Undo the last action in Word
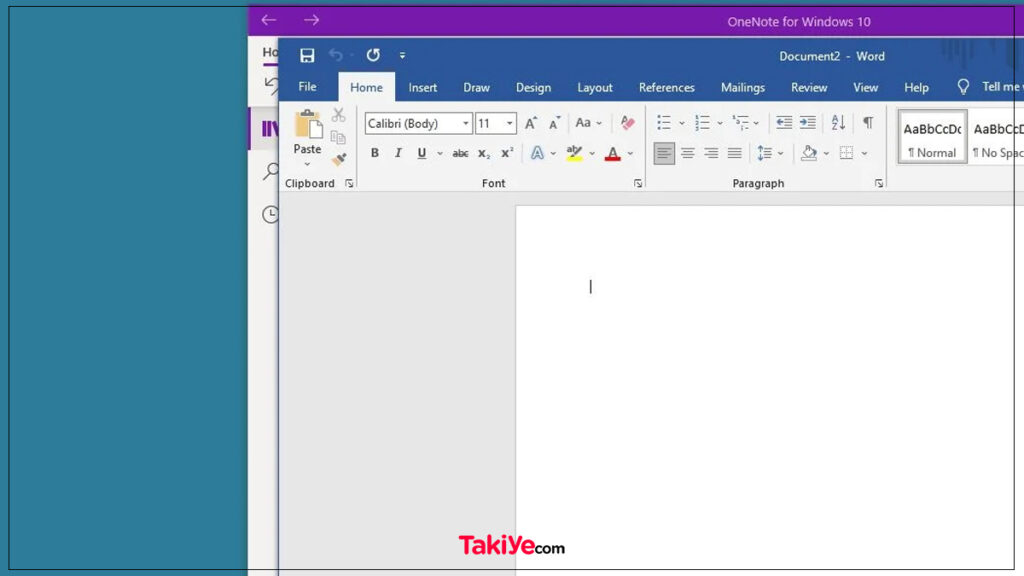Viewport: 1024px width, 576px height. coord(336,56)
